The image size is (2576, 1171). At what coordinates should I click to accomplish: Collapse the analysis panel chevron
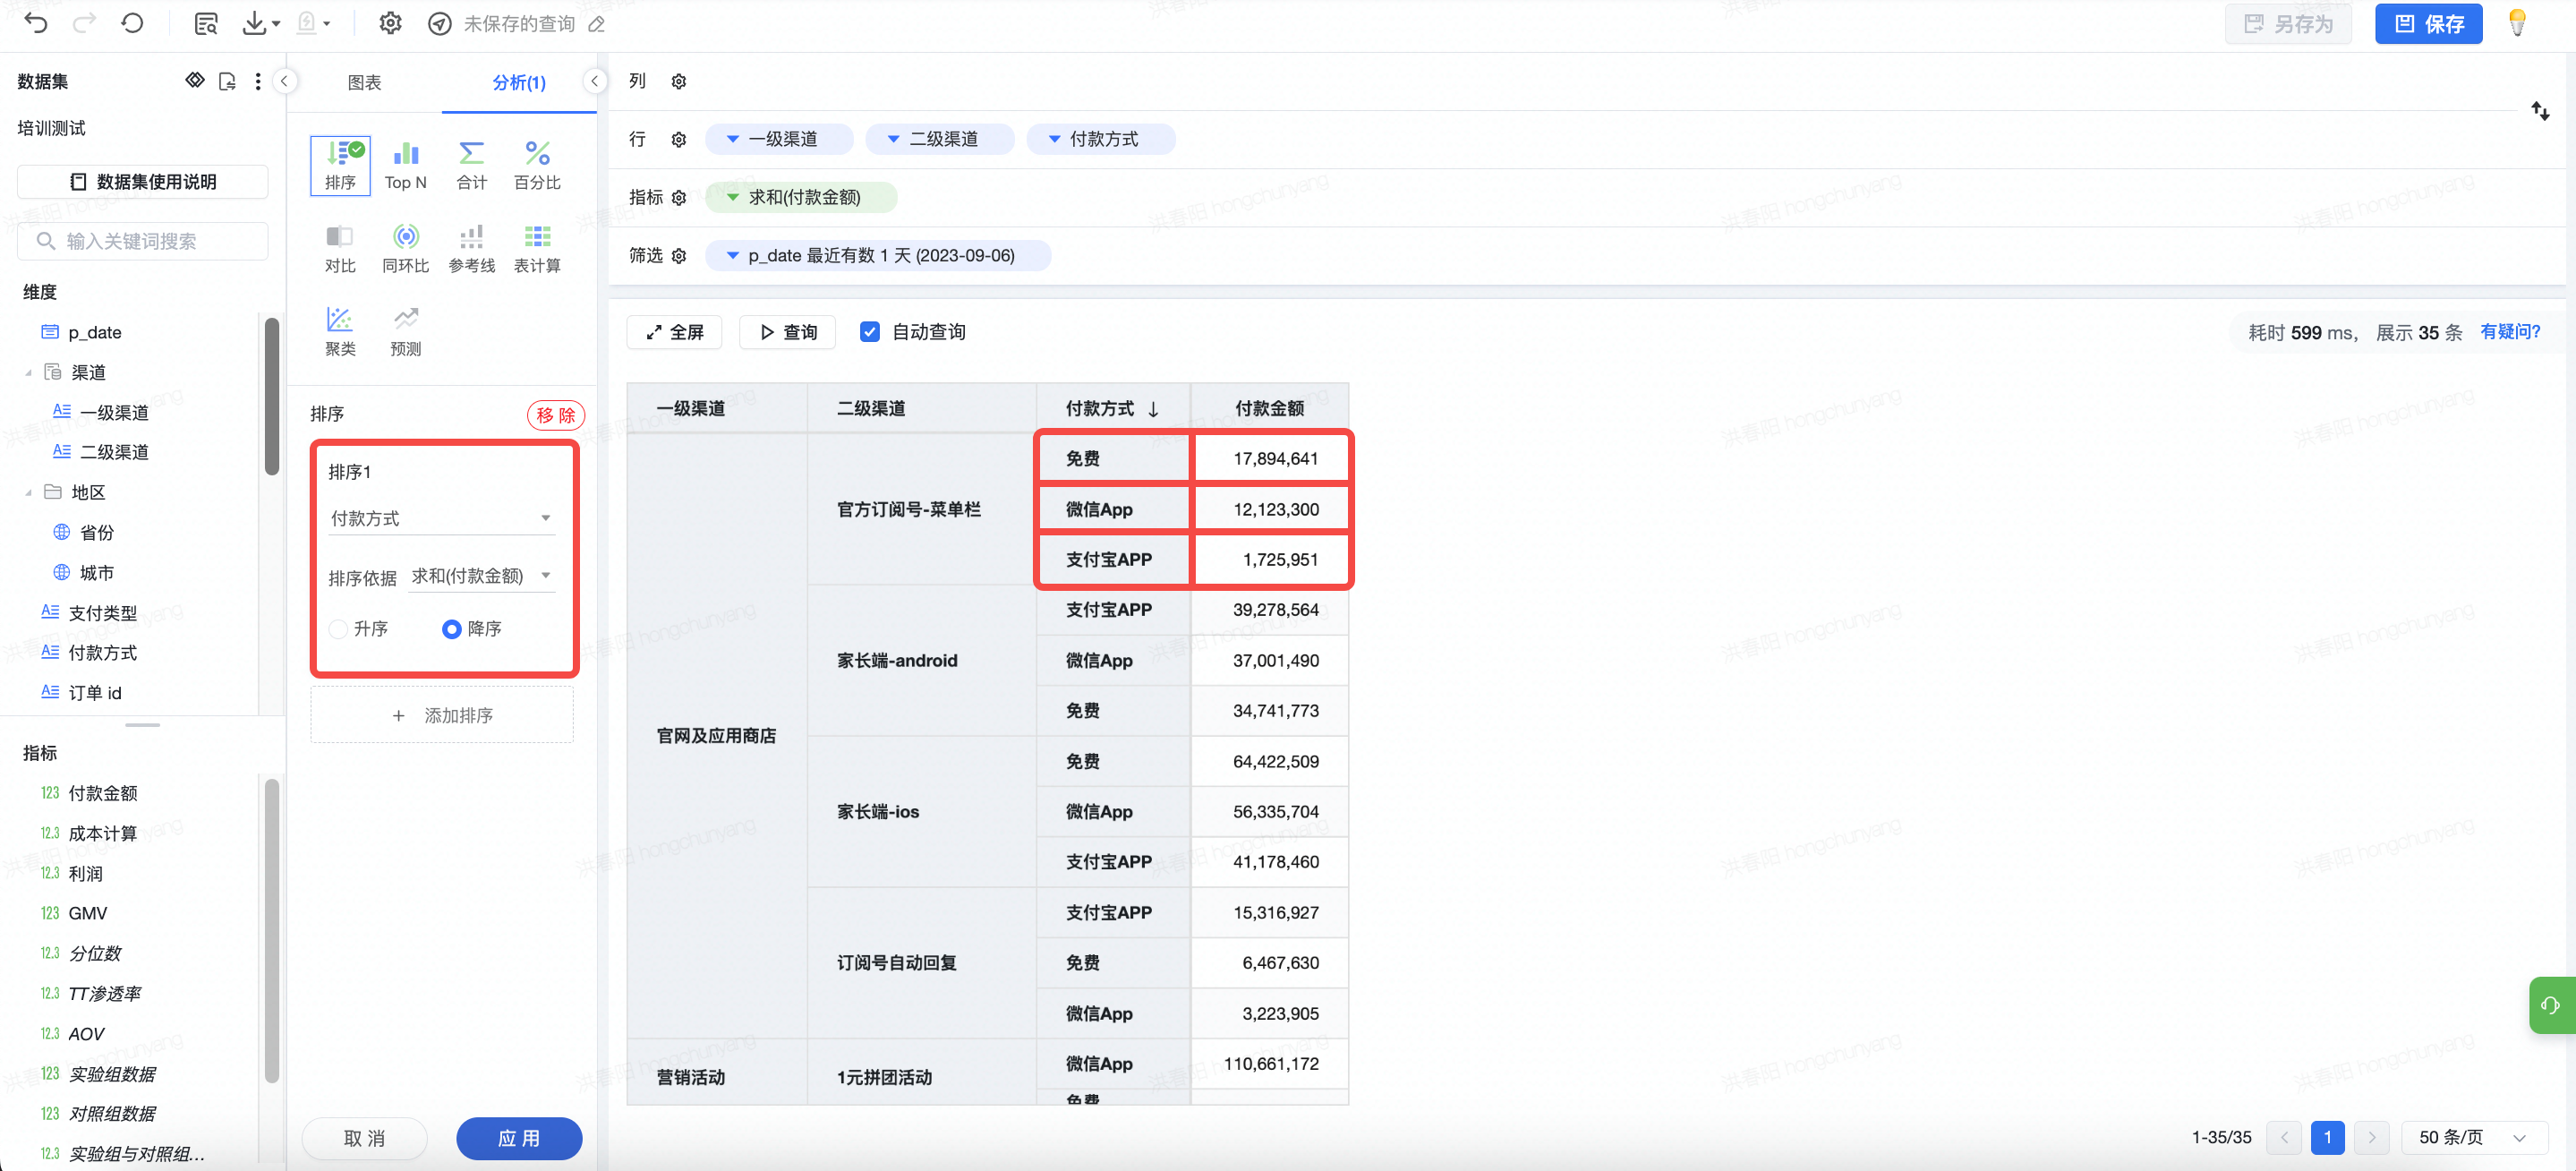(x=594, y=81)
